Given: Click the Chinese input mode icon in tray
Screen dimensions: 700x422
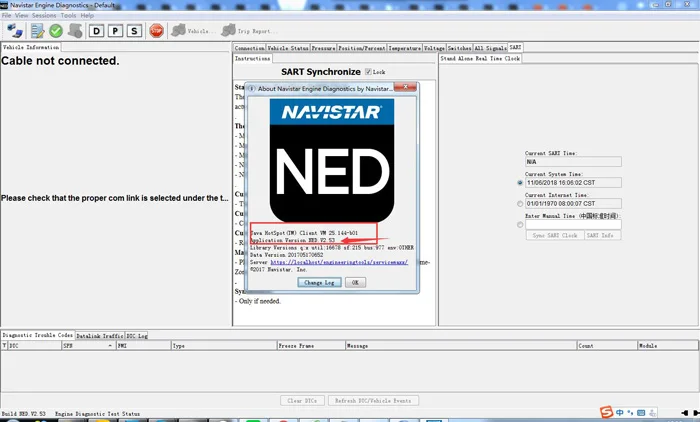Looking at the screenshot, I should 620,413.
